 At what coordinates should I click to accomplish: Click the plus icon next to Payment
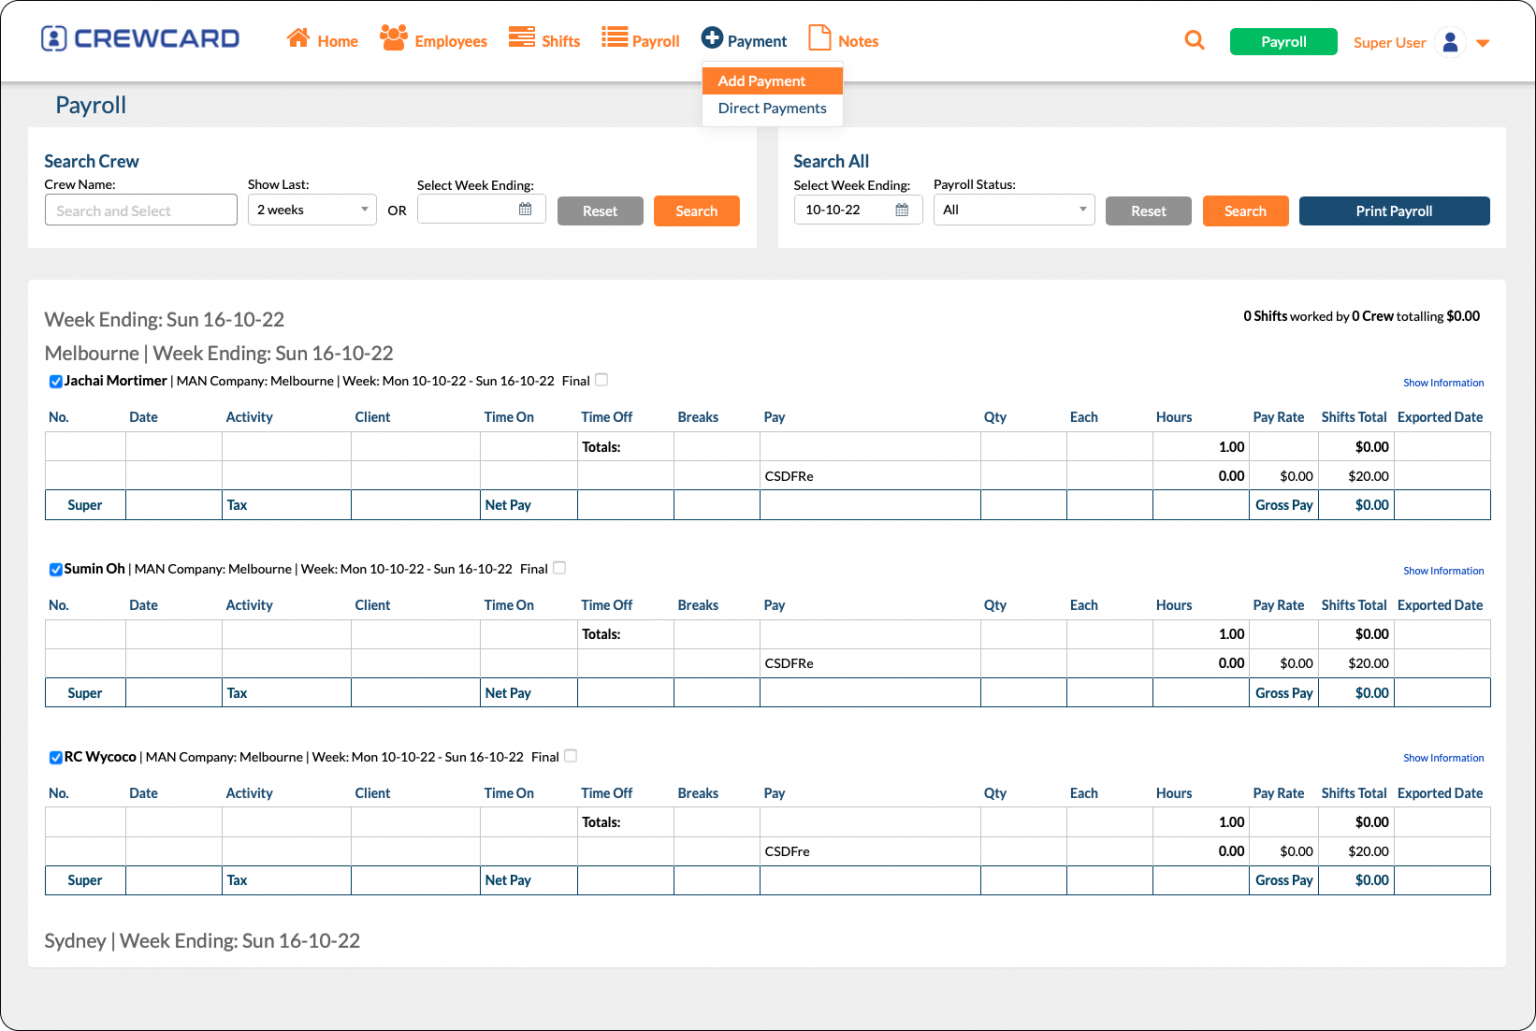point(712,38)
